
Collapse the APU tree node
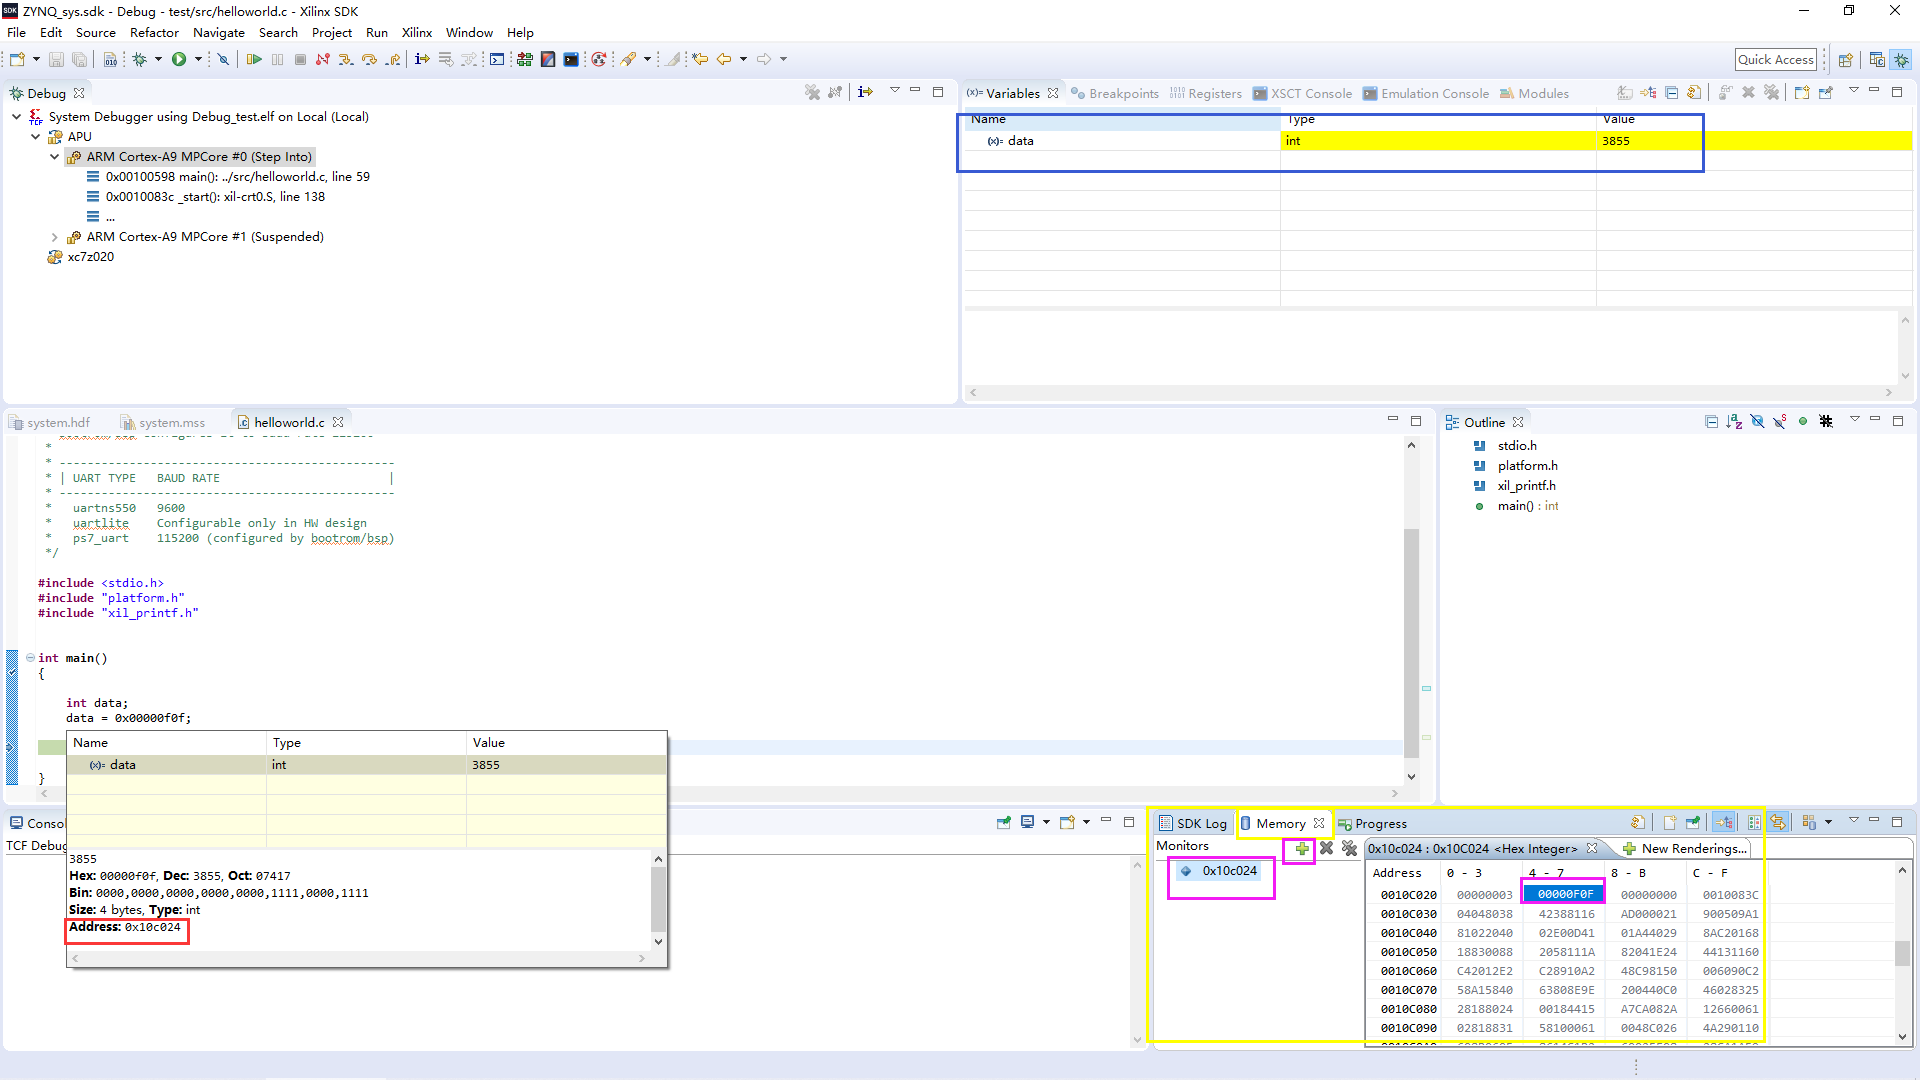pyautogui.click(x=36, y=137)
